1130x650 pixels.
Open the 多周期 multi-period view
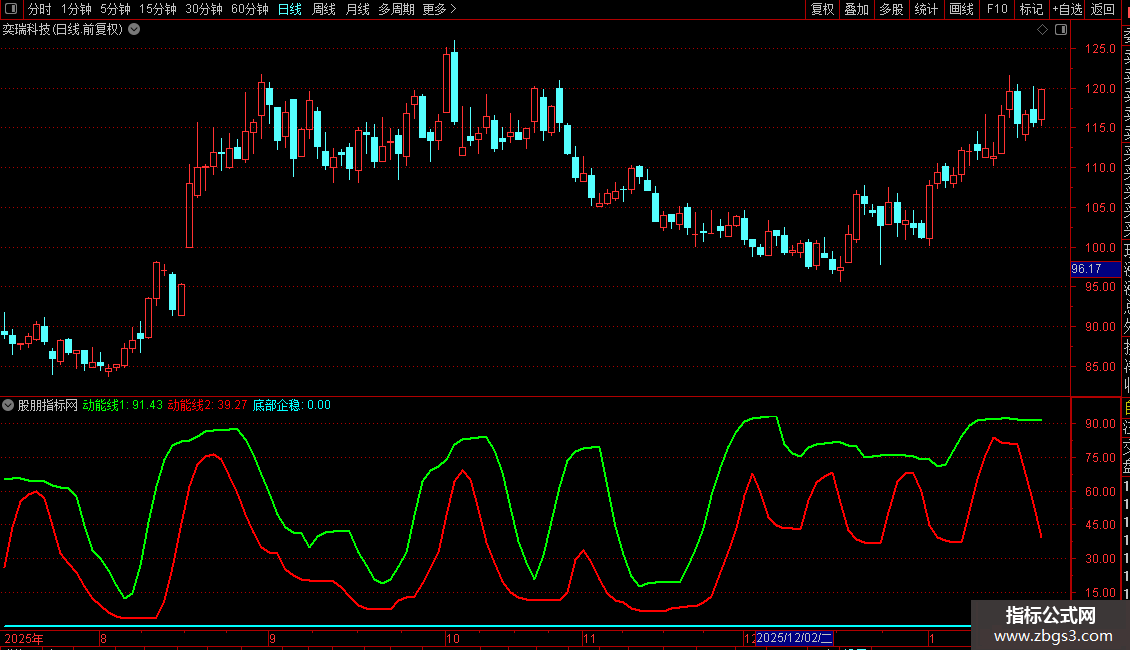pyautogui.click(x=396, y=9)
